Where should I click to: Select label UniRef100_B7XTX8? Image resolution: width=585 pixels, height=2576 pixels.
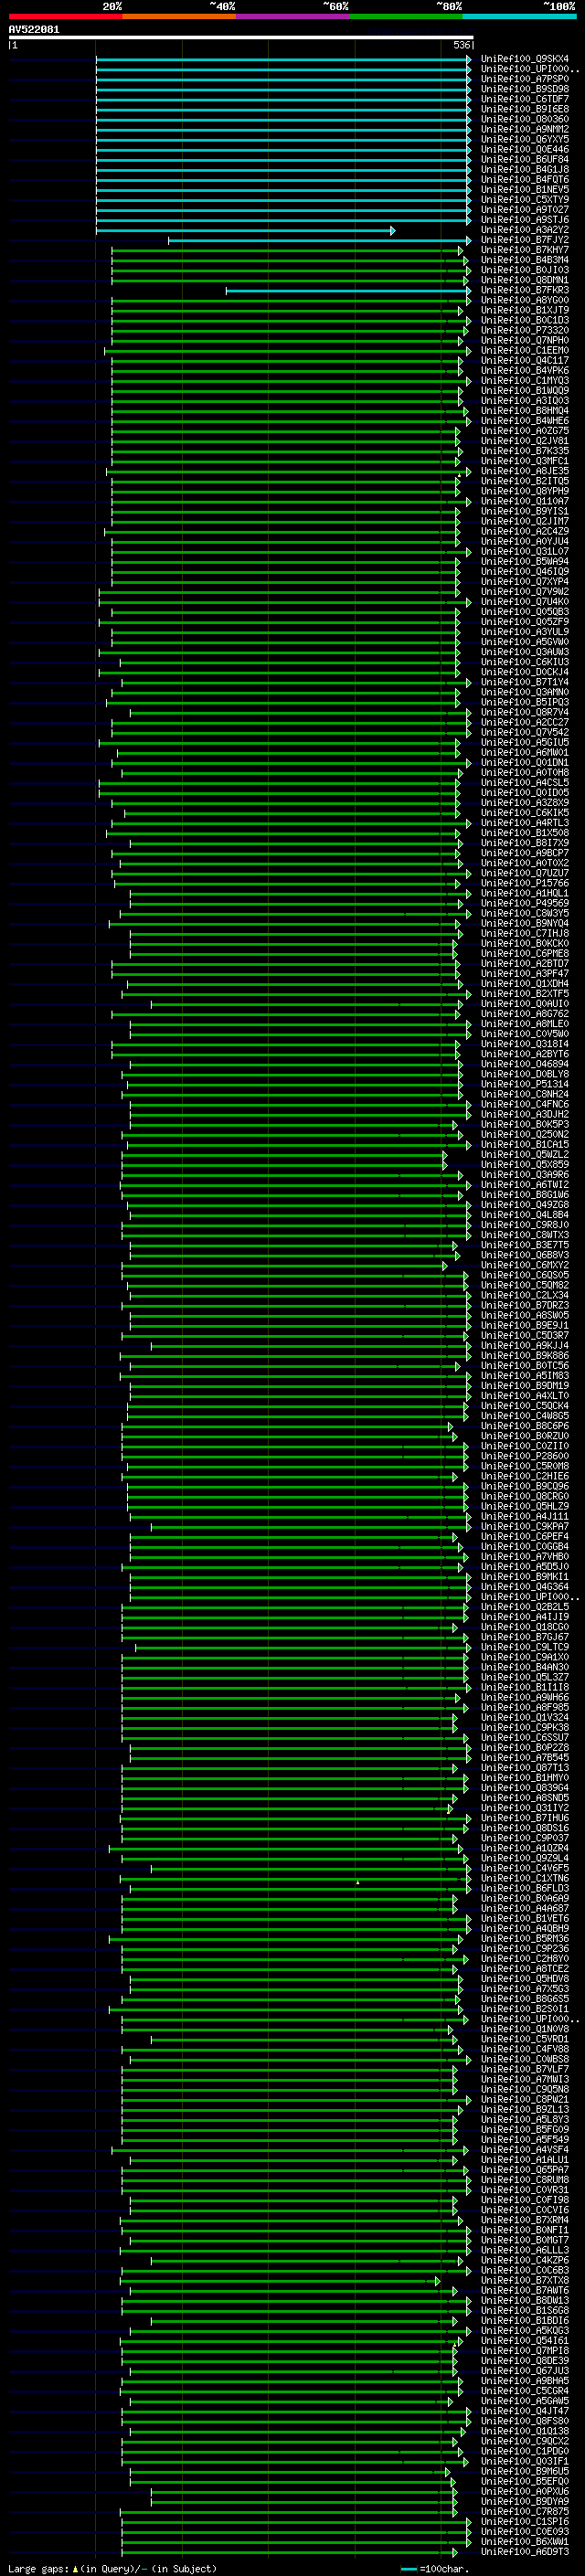(x=525, y=2280)
